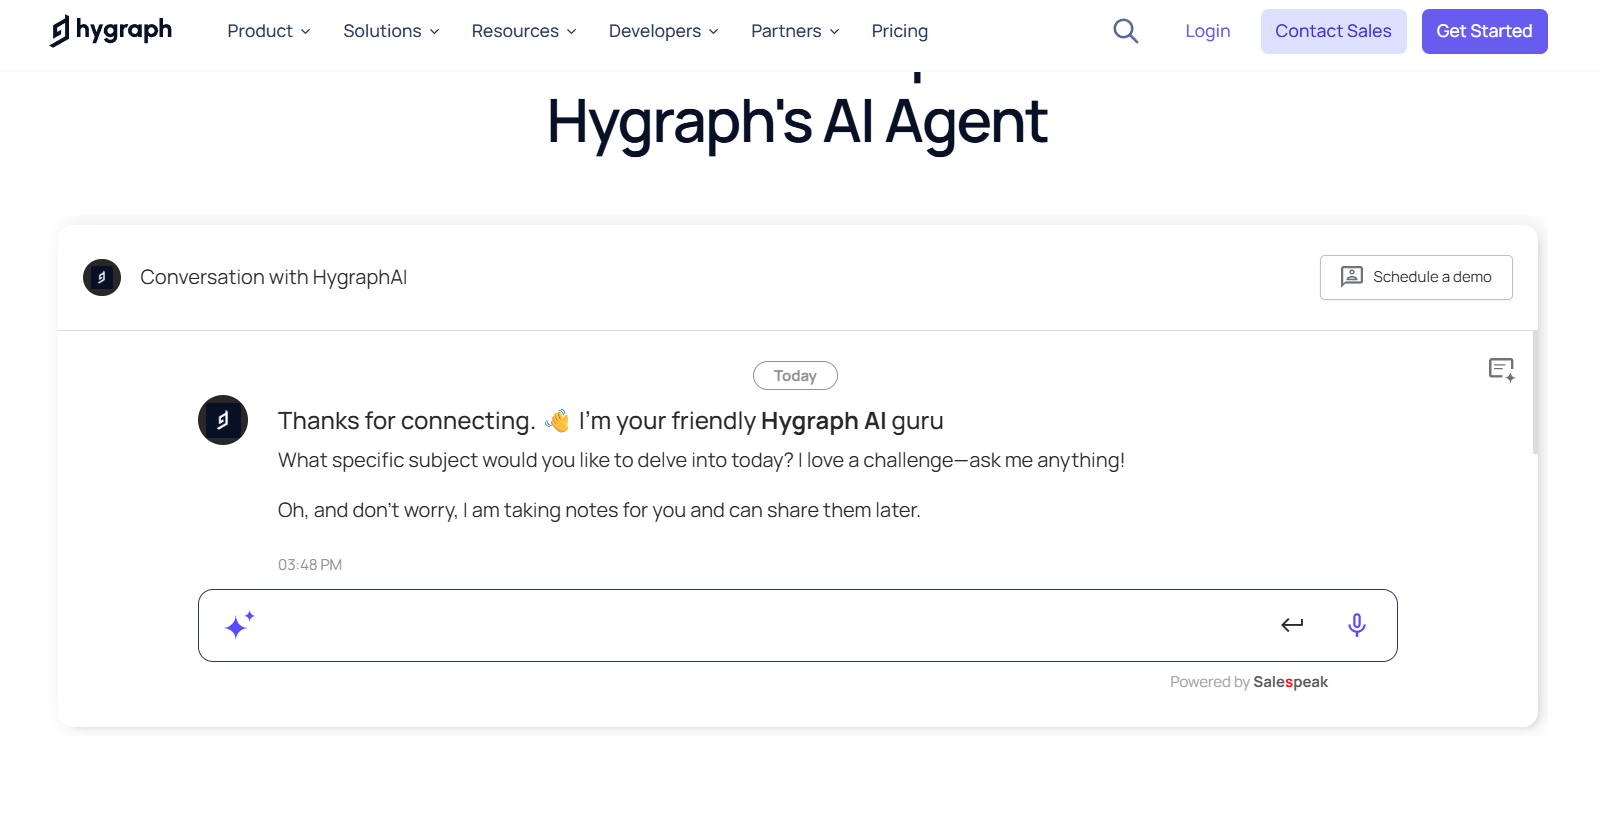Click the sparkle AI icon in the chat input
The height and width of the screenshot is (819, 1600).
coord(240,625)
